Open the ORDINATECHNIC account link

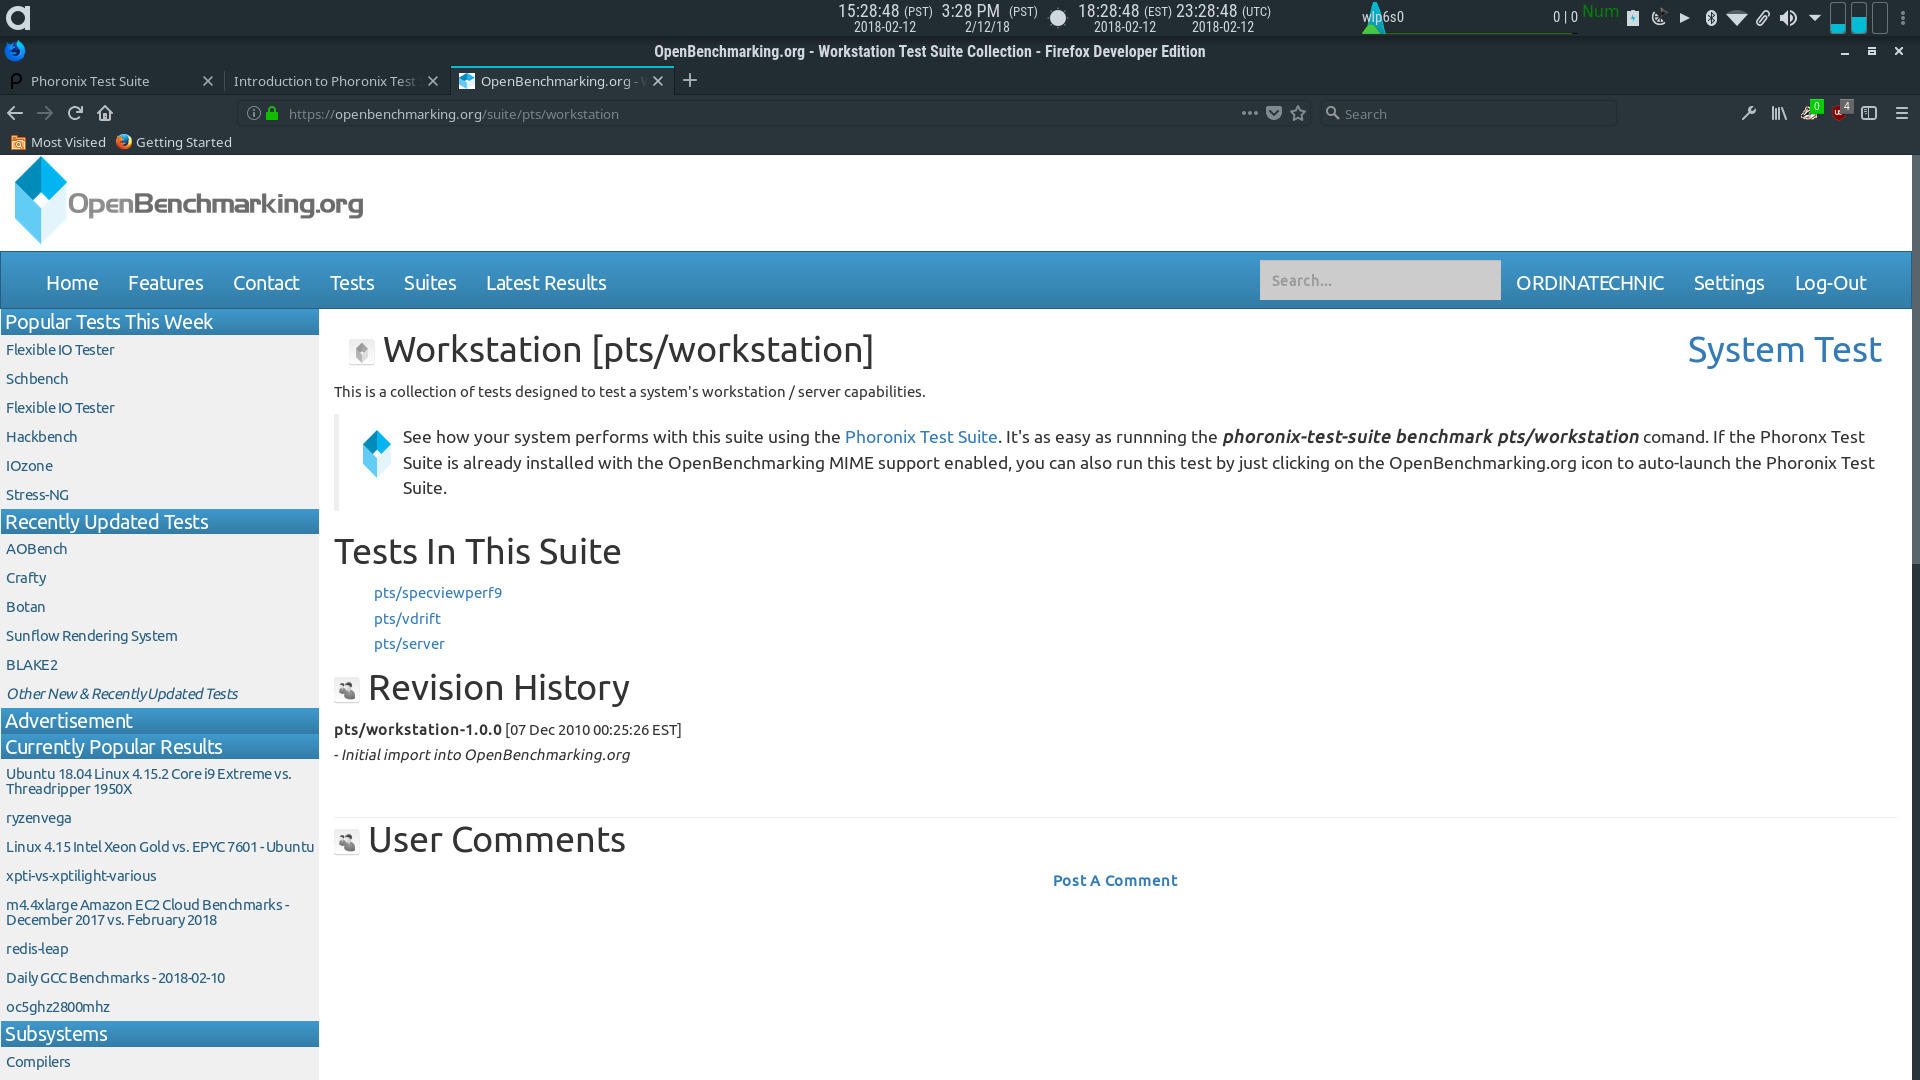point(1590,283)
